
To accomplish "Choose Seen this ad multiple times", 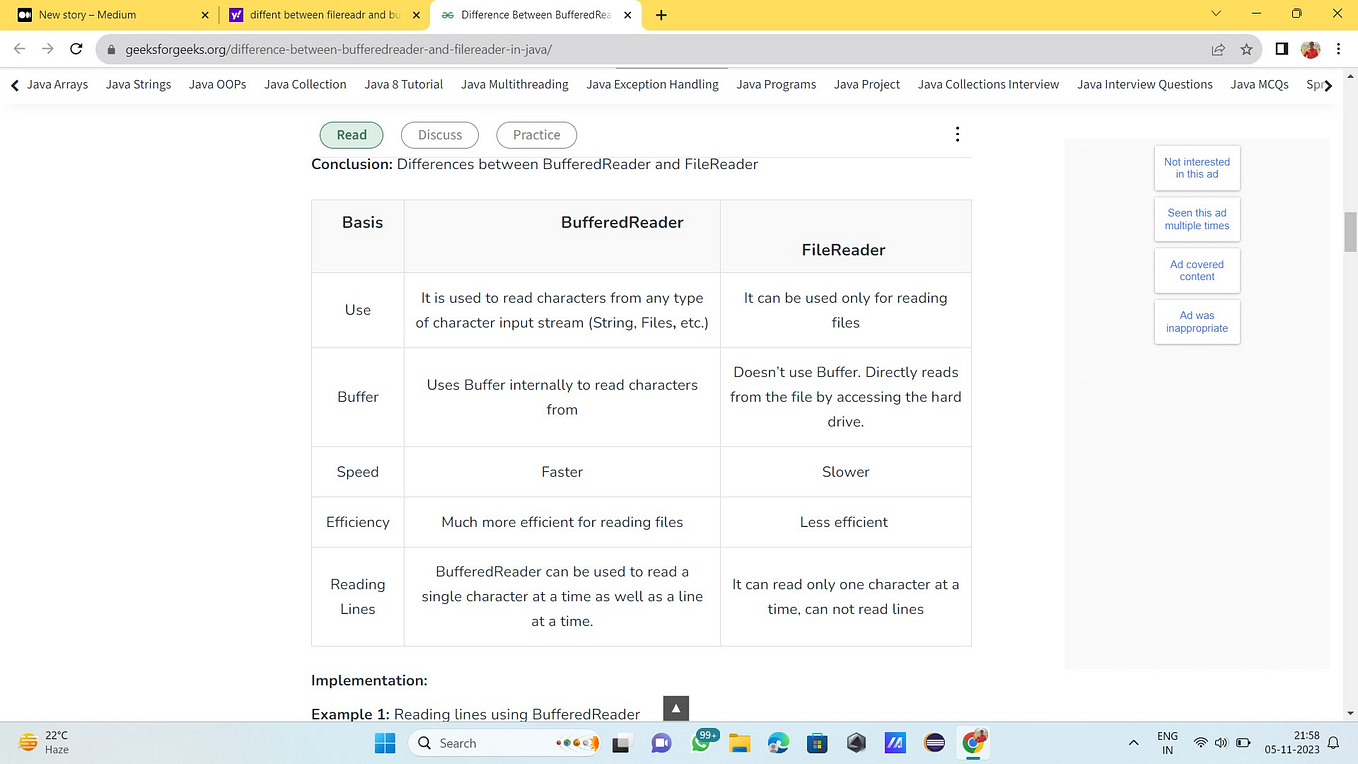I will coord(1197,219).
